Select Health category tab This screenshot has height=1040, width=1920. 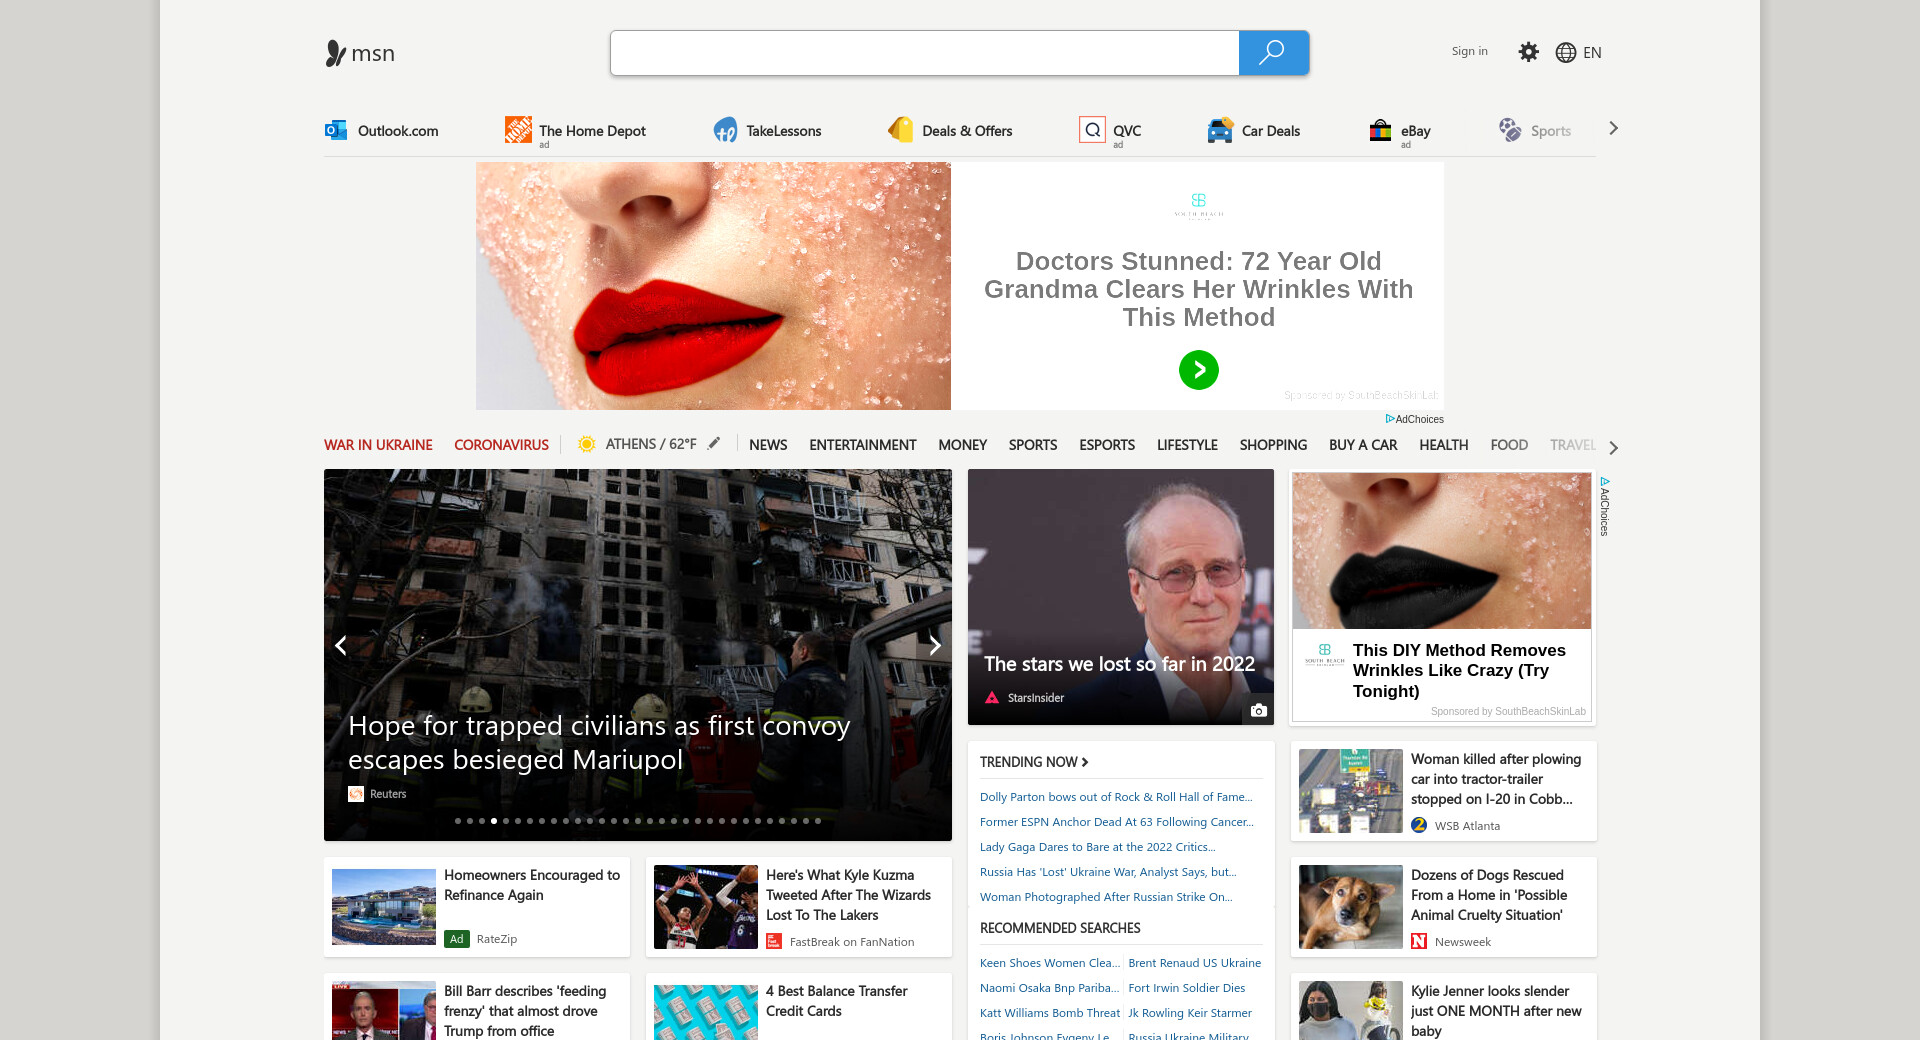pos(1444,445)
